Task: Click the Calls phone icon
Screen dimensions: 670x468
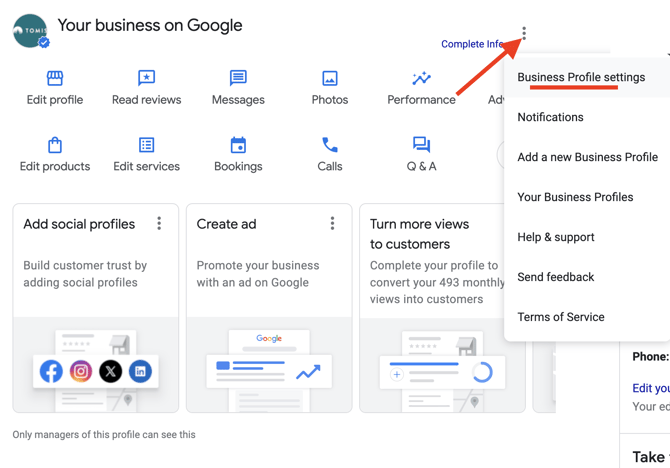Action: click(329, 145)
